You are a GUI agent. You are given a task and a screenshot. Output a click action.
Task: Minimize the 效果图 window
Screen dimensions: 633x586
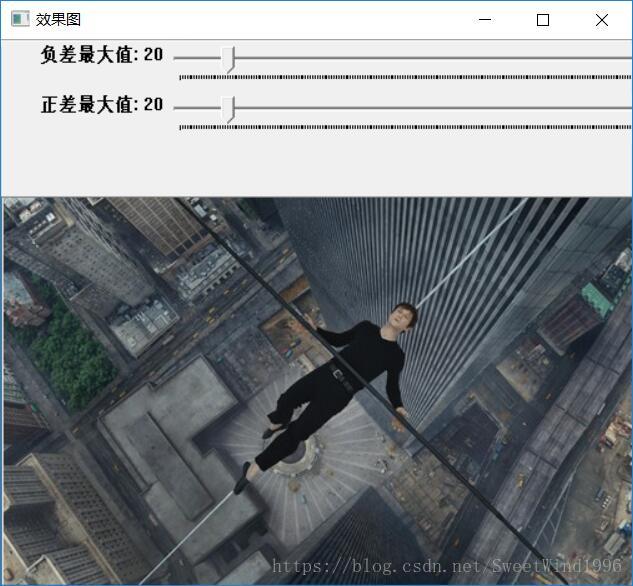click(484, 19)
